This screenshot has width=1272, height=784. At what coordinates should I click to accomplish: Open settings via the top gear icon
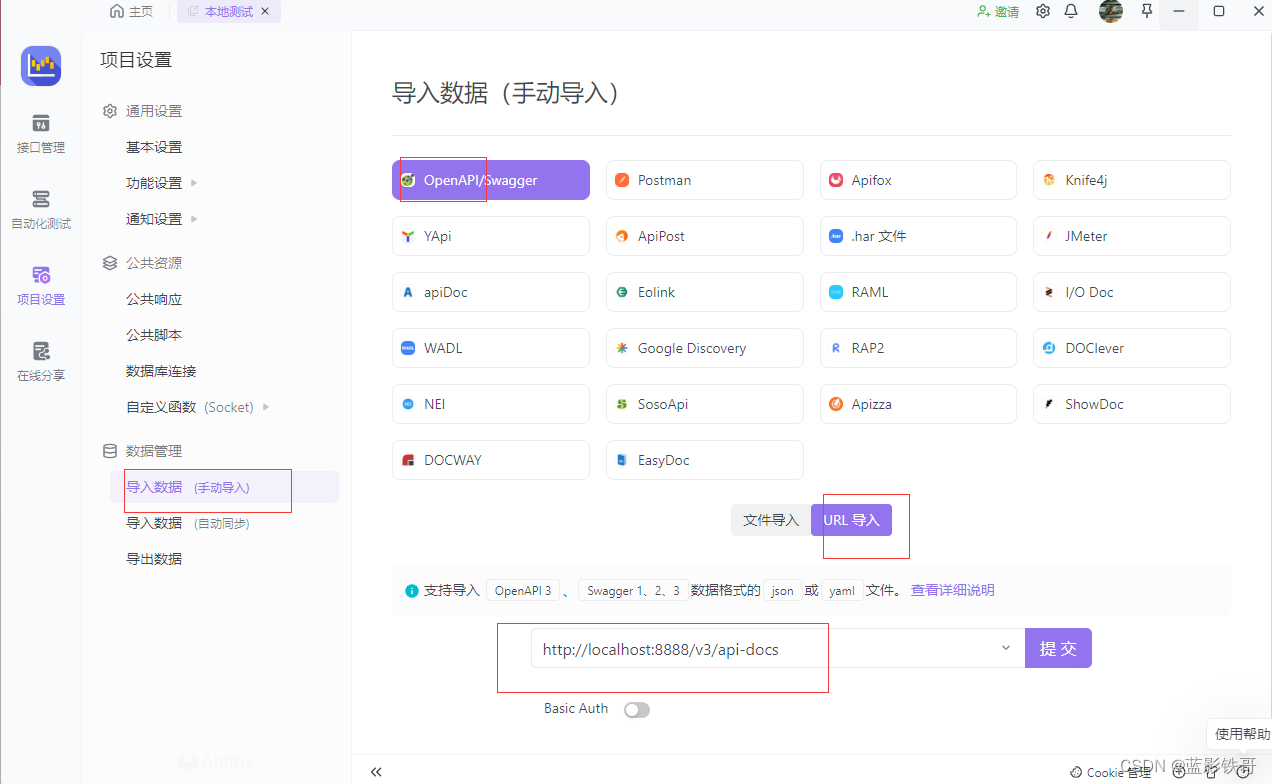pos(1043,11)
